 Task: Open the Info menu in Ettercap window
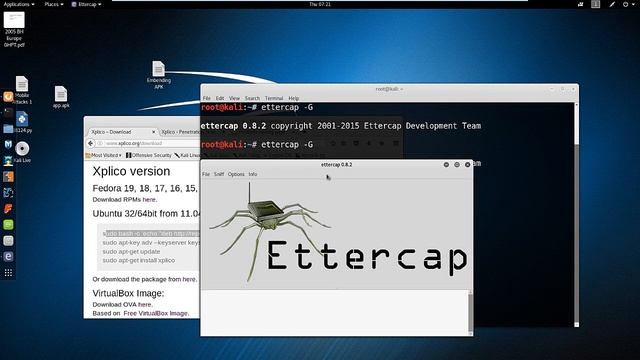pos(253,174)
